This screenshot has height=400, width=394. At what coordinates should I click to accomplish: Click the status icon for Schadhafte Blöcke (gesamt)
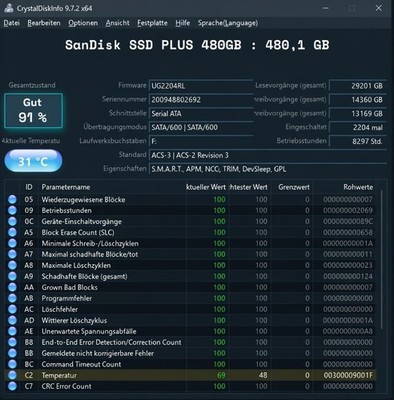tap(12, 276)
